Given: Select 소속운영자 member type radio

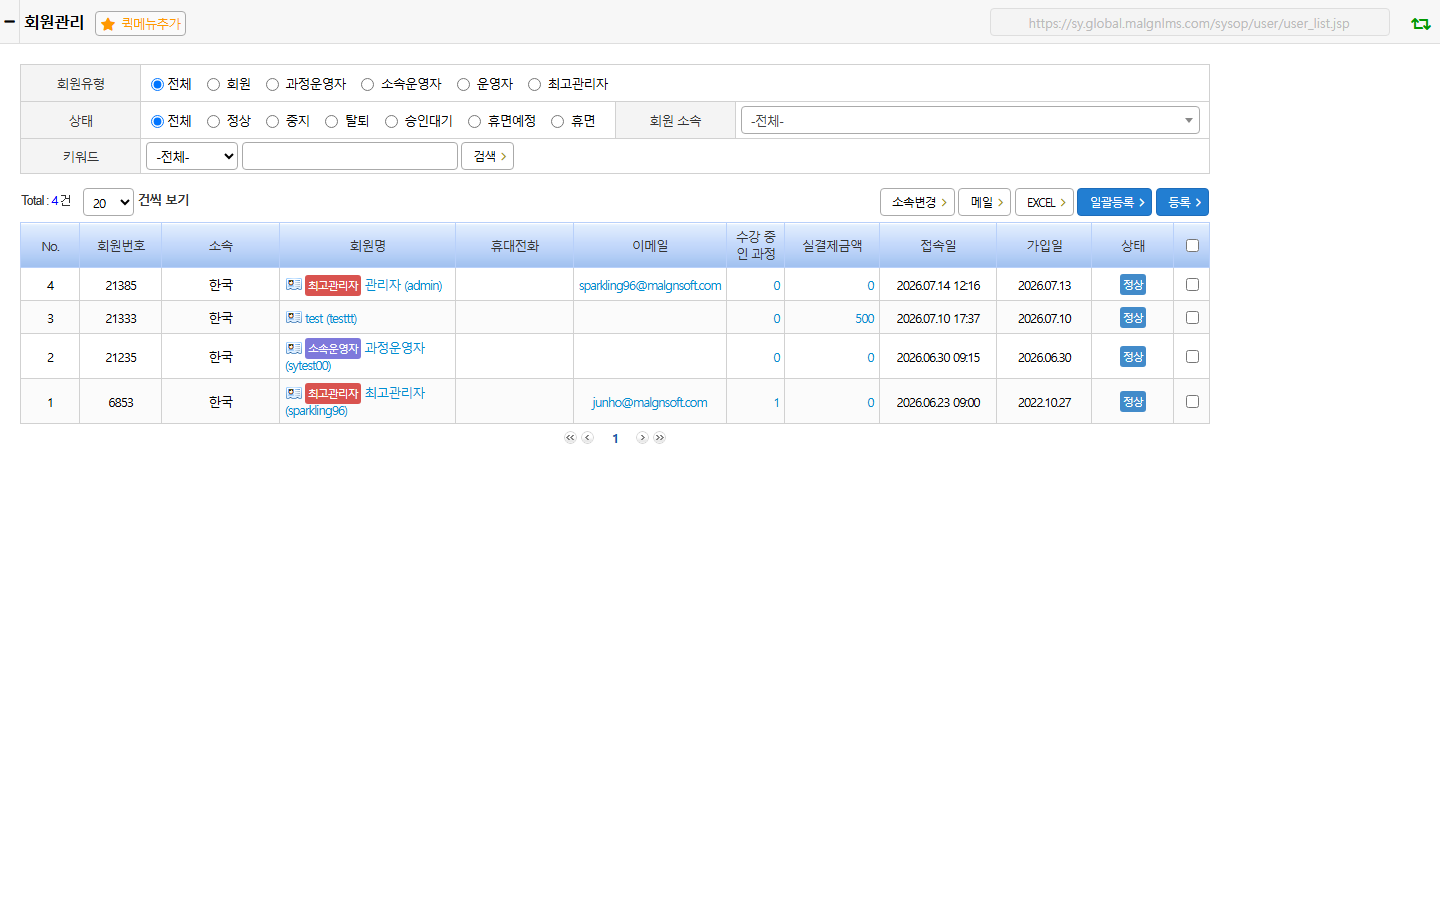Looking at the screenshot, I should 367,85.
